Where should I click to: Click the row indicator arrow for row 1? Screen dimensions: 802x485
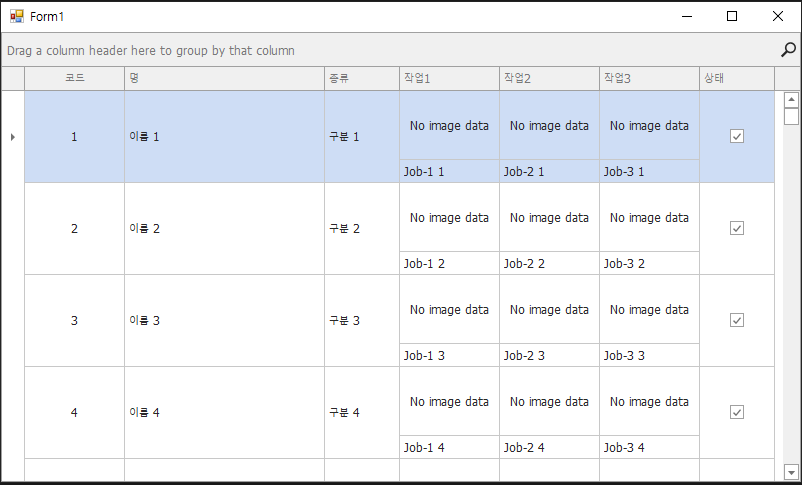tap(13, 137)
